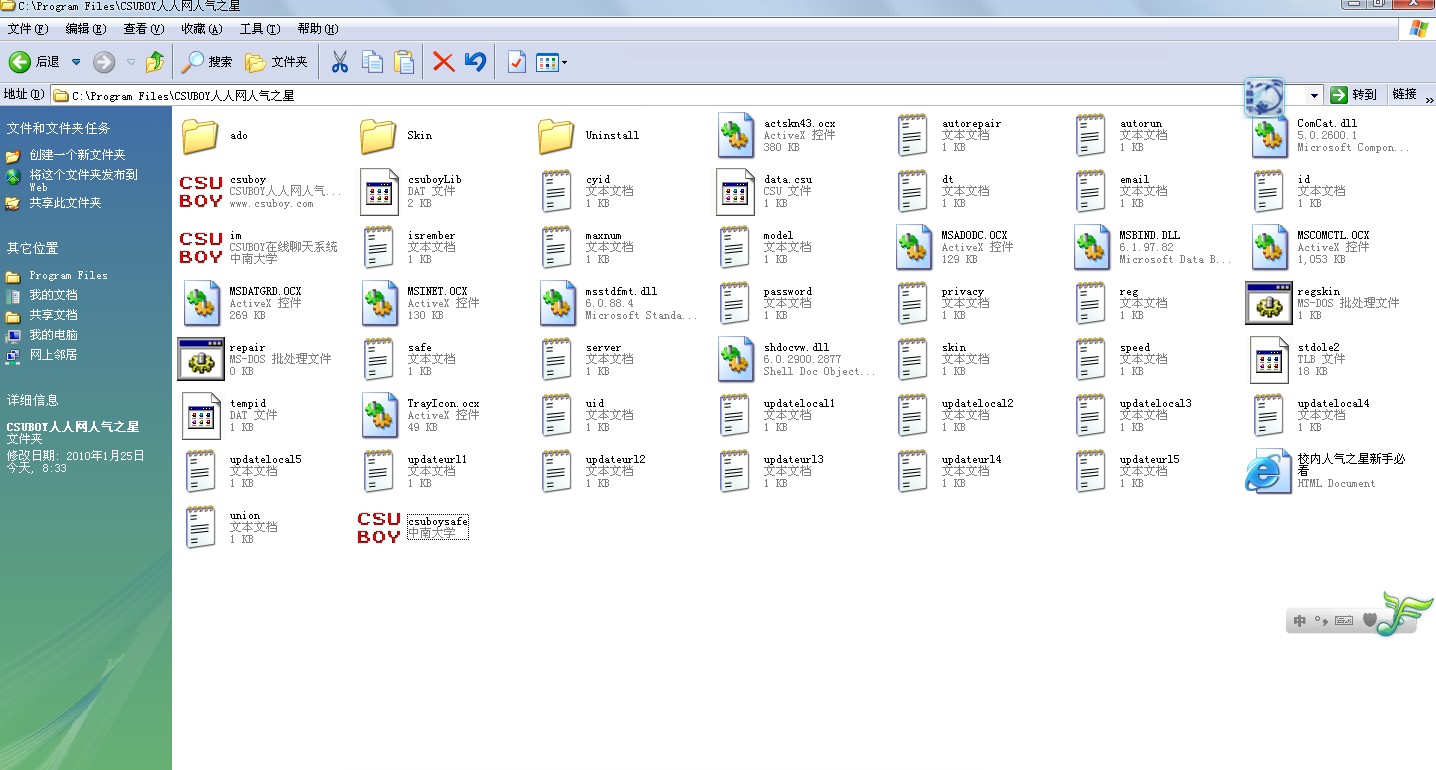The width and height of the screenshot is (1436, 770).
Task: Click the IME language bar '中' indicator
Action: tap(1300, 621)
